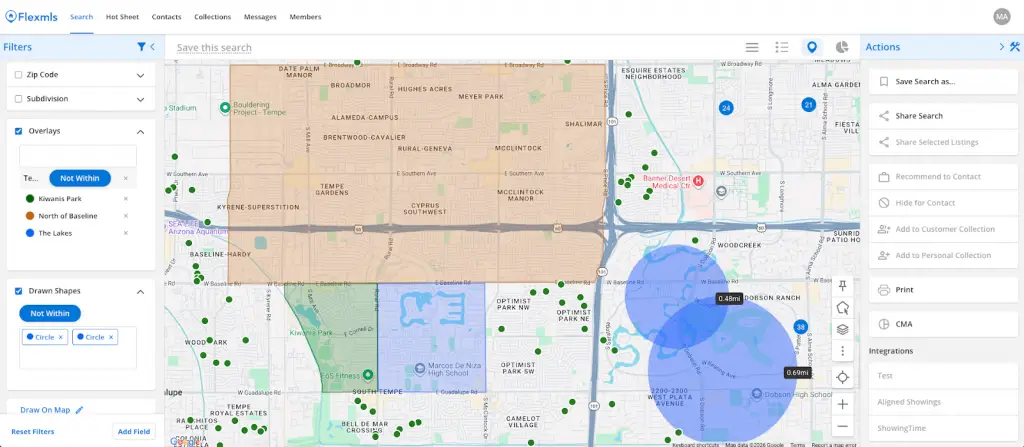Toggle Not Within in Drawn Shapes section
Image resolution: width=1024 pixels, height=447 pixels.
pyautogui.click(x=50, y=313)
